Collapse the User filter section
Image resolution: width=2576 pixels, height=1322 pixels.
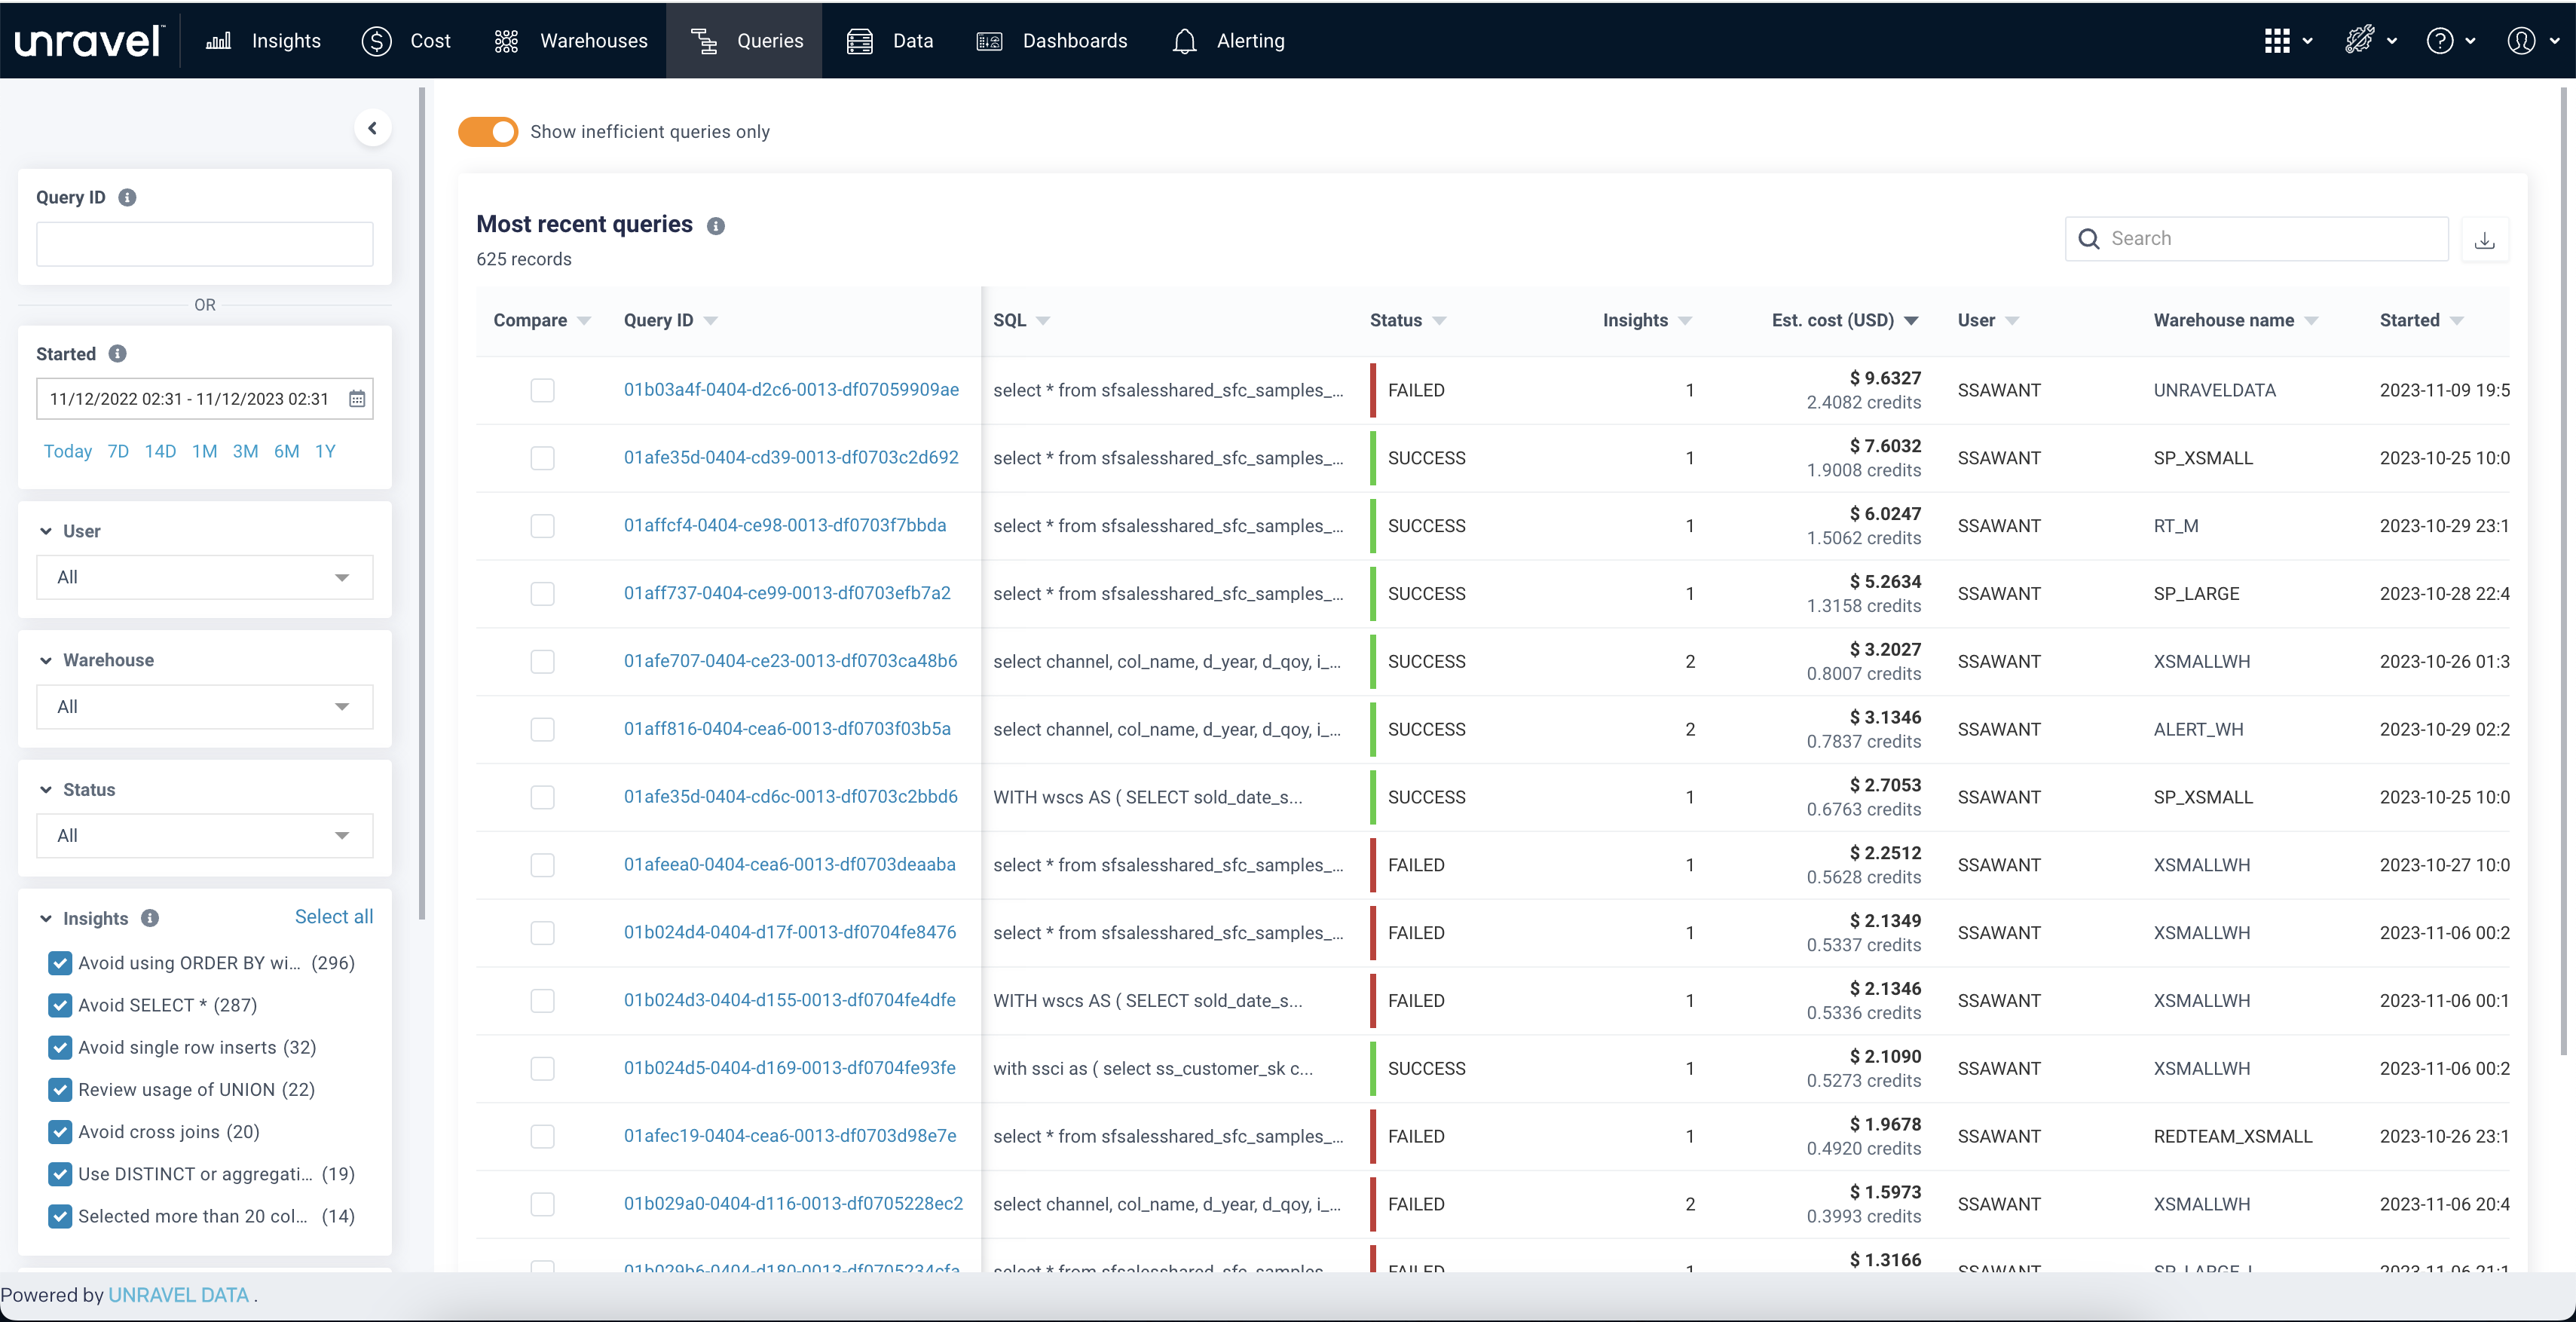[x=46, y=531]
